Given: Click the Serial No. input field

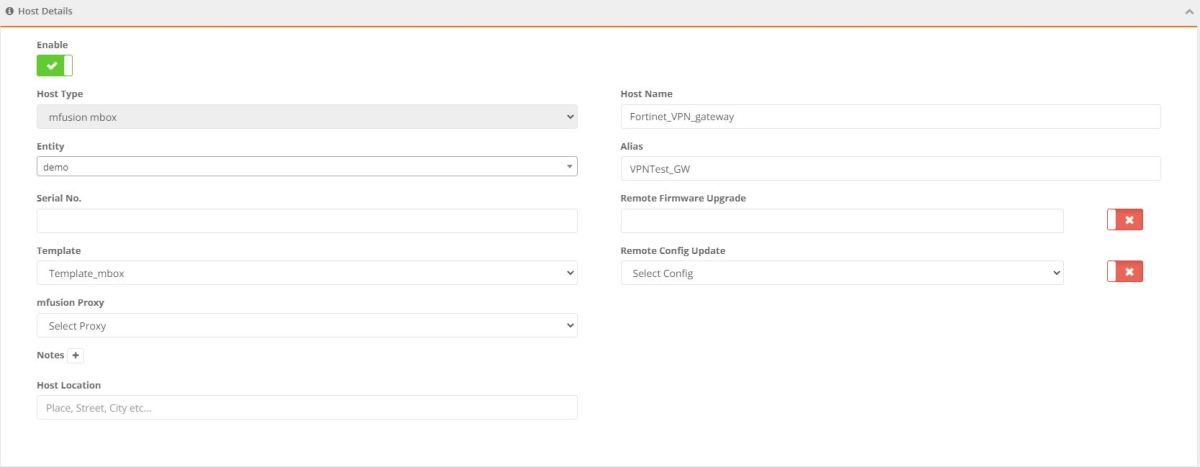Looking at the screenshot, I should tap(307, 221).
